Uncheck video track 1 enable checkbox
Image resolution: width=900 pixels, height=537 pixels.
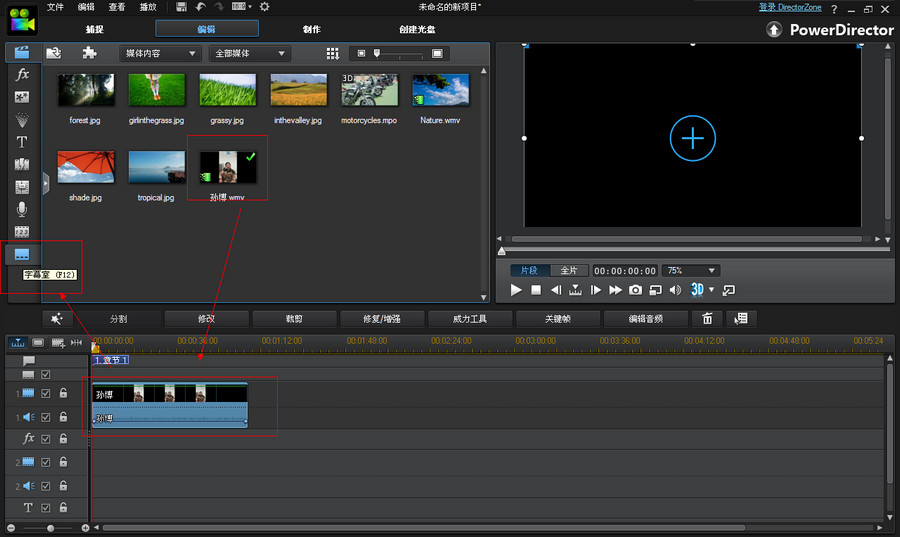pos(45,394)
